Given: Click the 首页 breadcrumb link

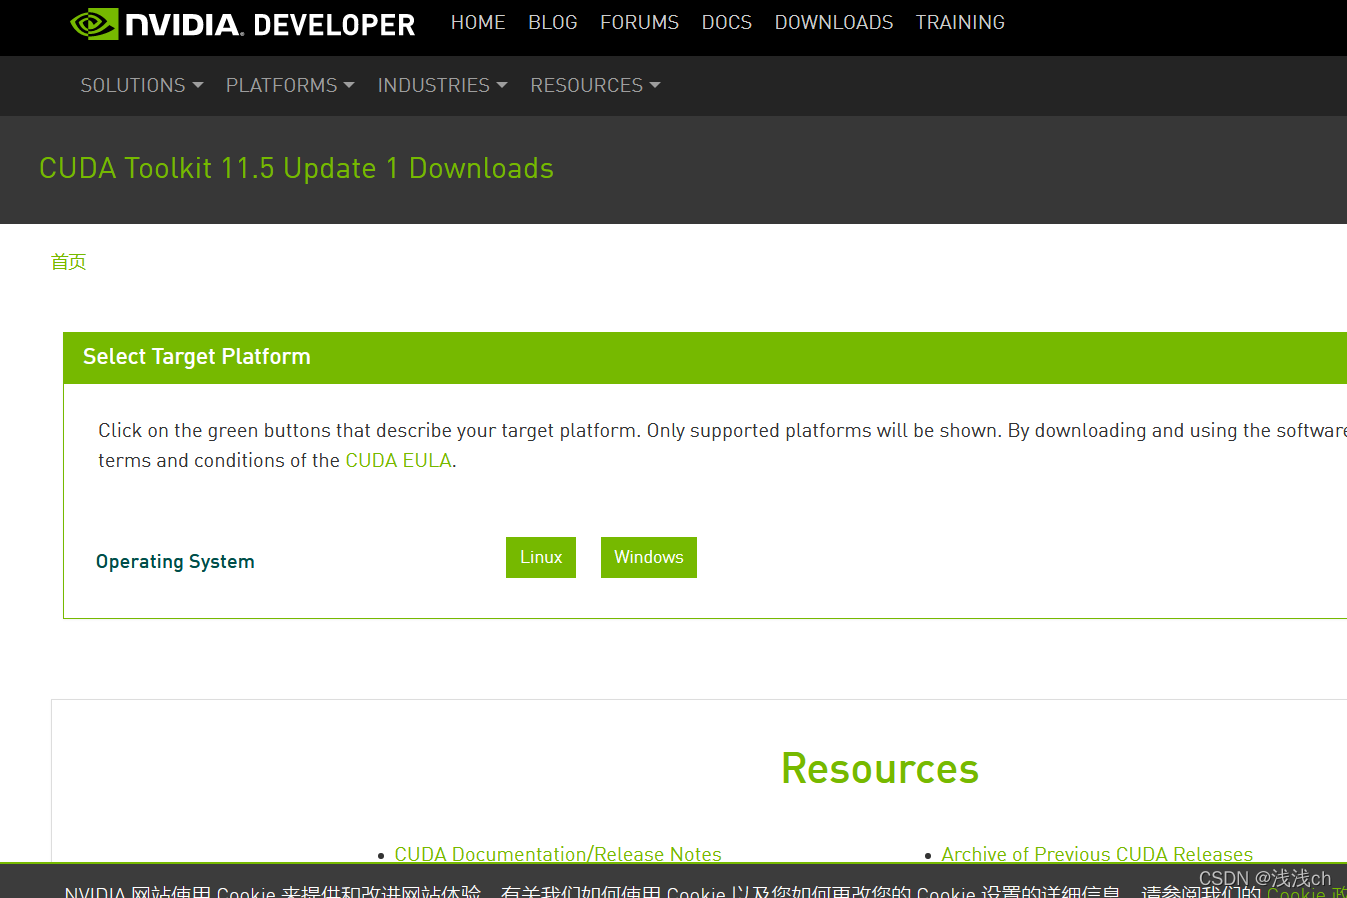Looking at the screenshot, I should (69, 262).
